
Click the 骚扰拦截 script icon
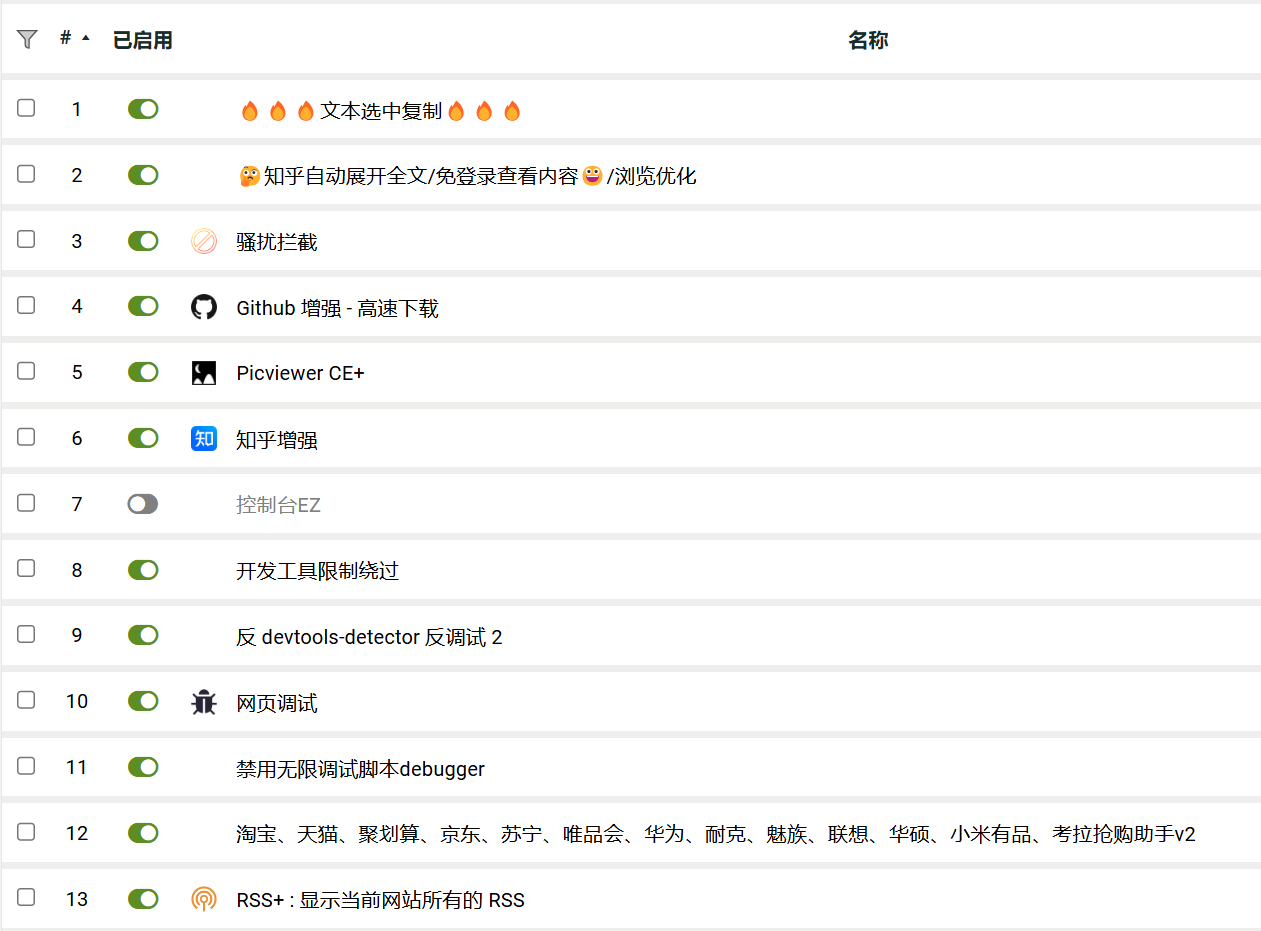coord(204,241)
